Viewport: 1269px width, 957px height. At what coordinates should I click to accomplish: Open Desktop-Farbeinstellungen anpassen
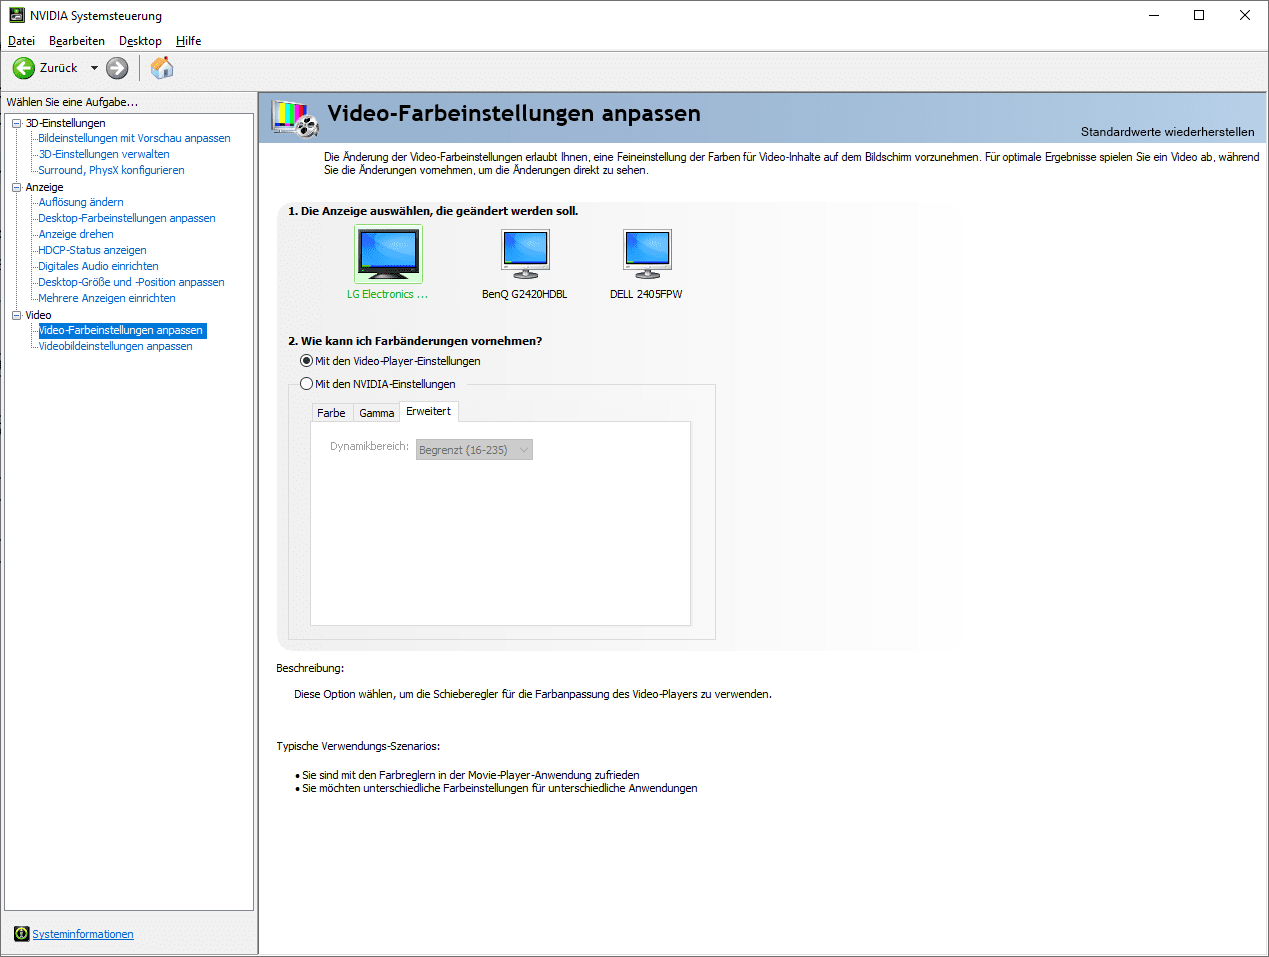(x=127, y=218)
